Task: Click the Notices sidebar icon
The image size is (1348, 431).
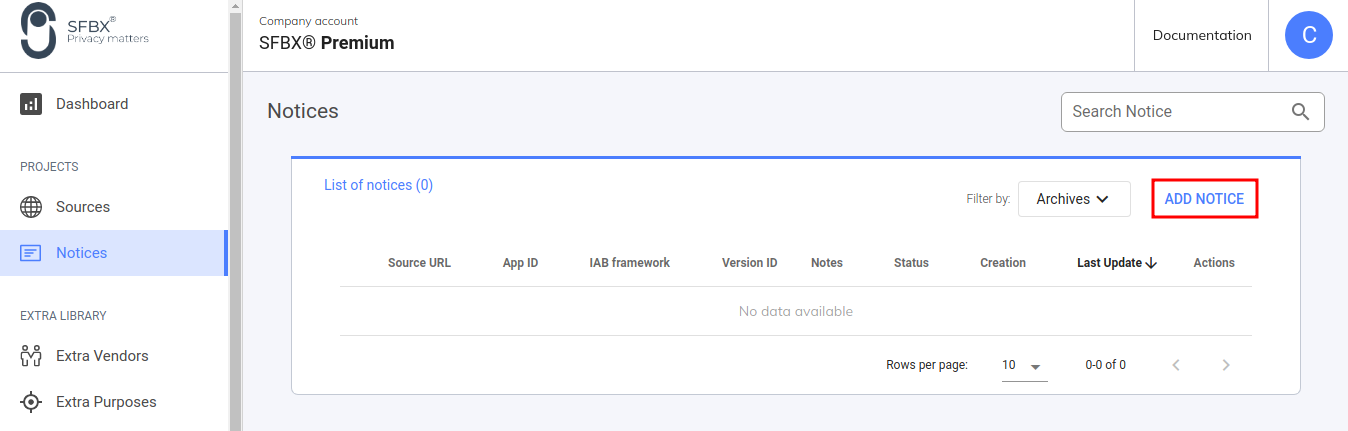Action: pos(31,253)
